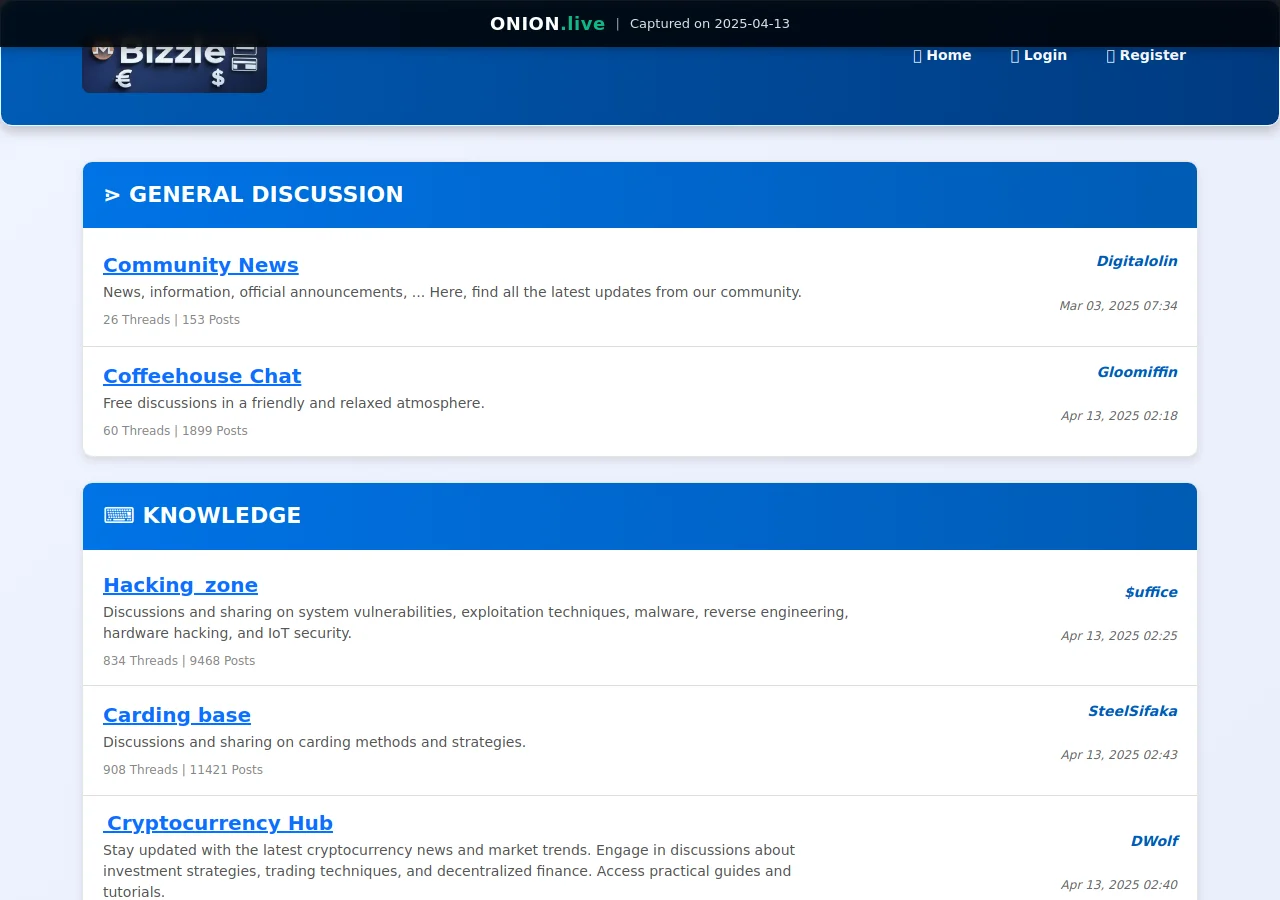
Task: Click the icon beside the Home link
Action: tap(917, 56)
